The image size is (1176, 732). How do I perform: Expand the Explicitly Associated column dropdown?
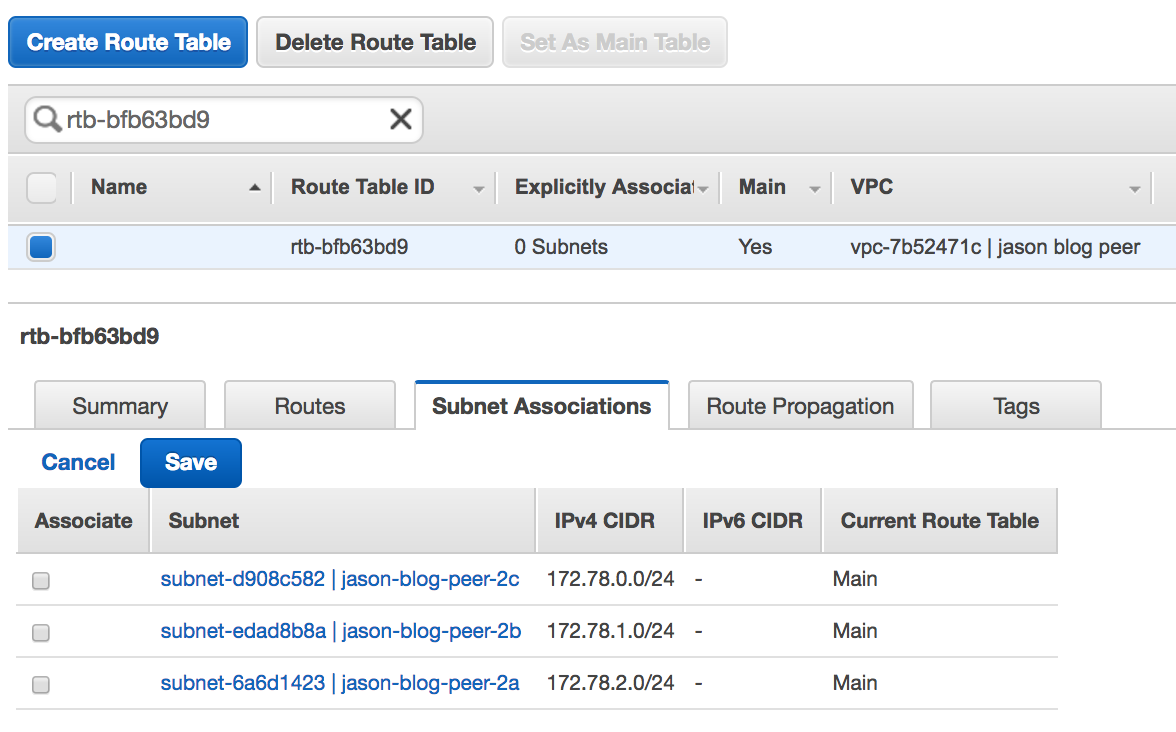703,189
